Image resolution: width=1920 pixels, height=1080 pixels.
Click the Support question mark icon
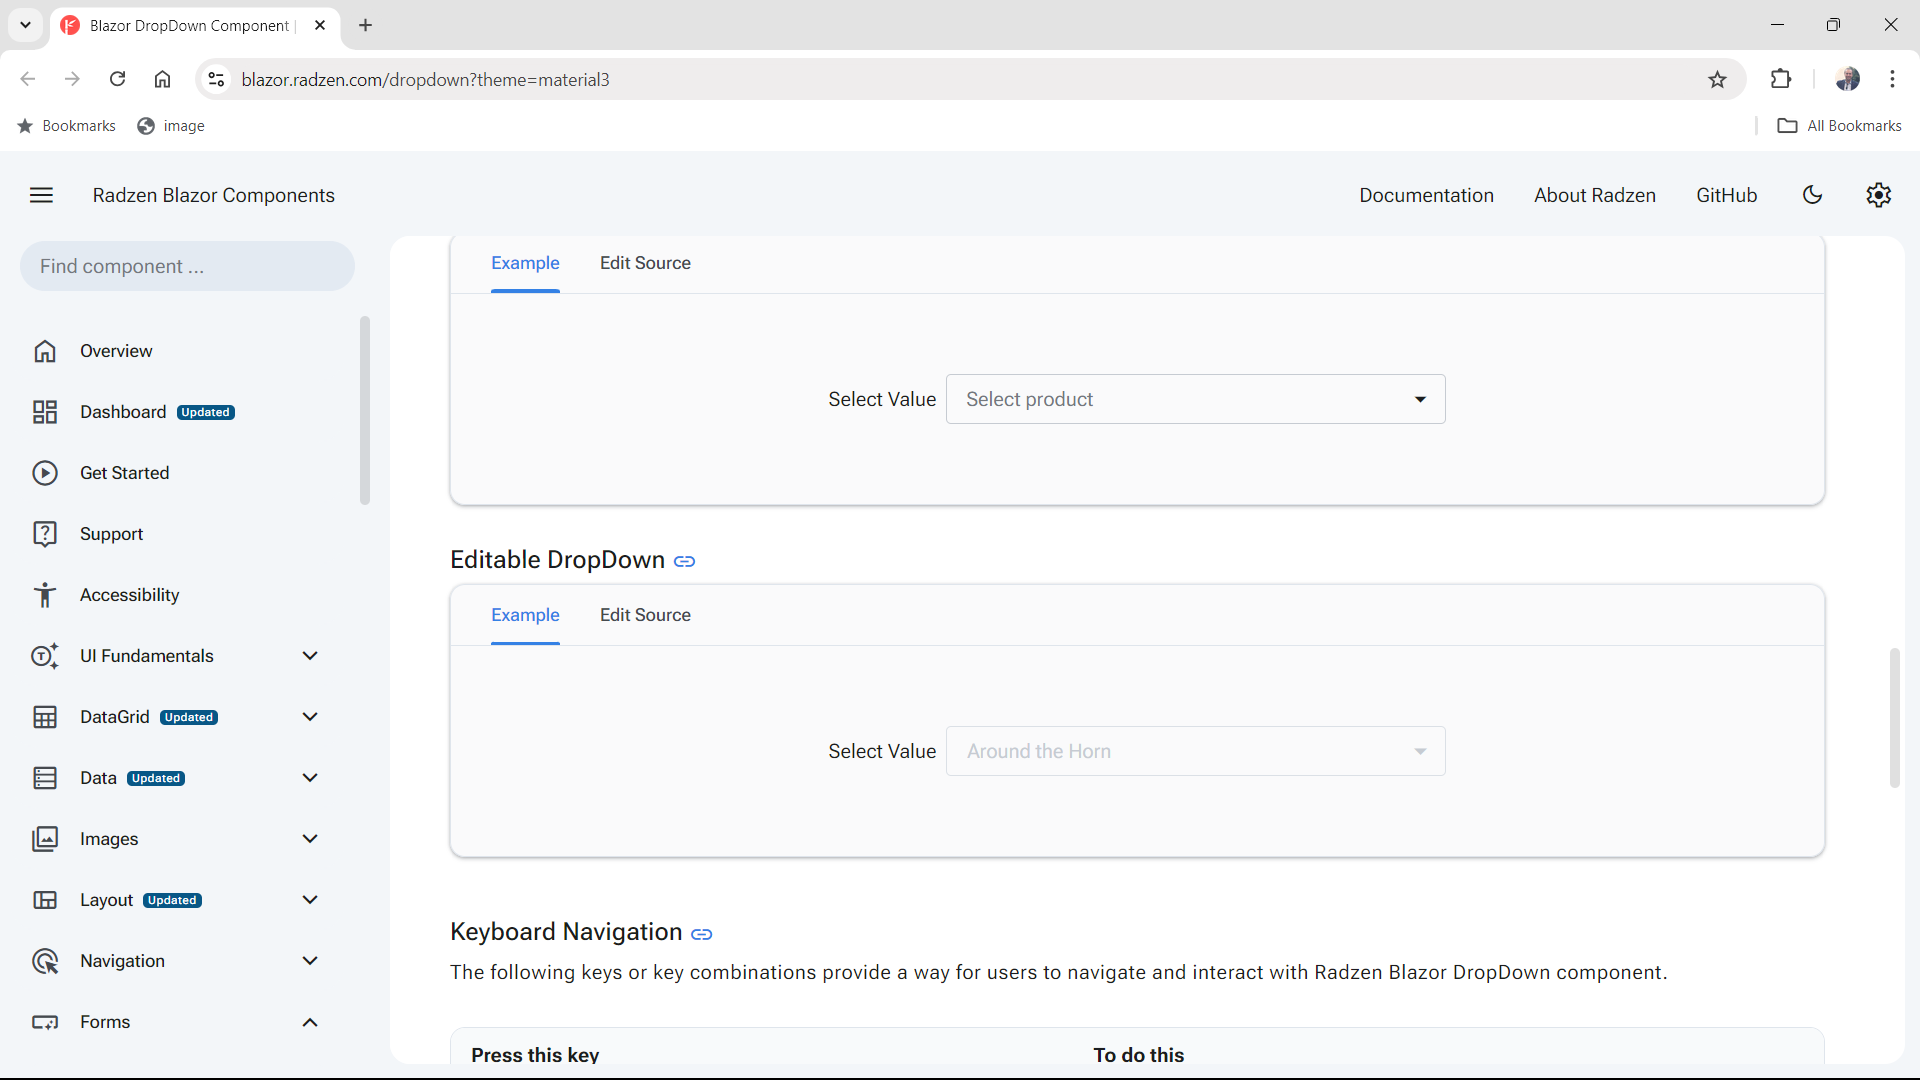pos(46,533)
